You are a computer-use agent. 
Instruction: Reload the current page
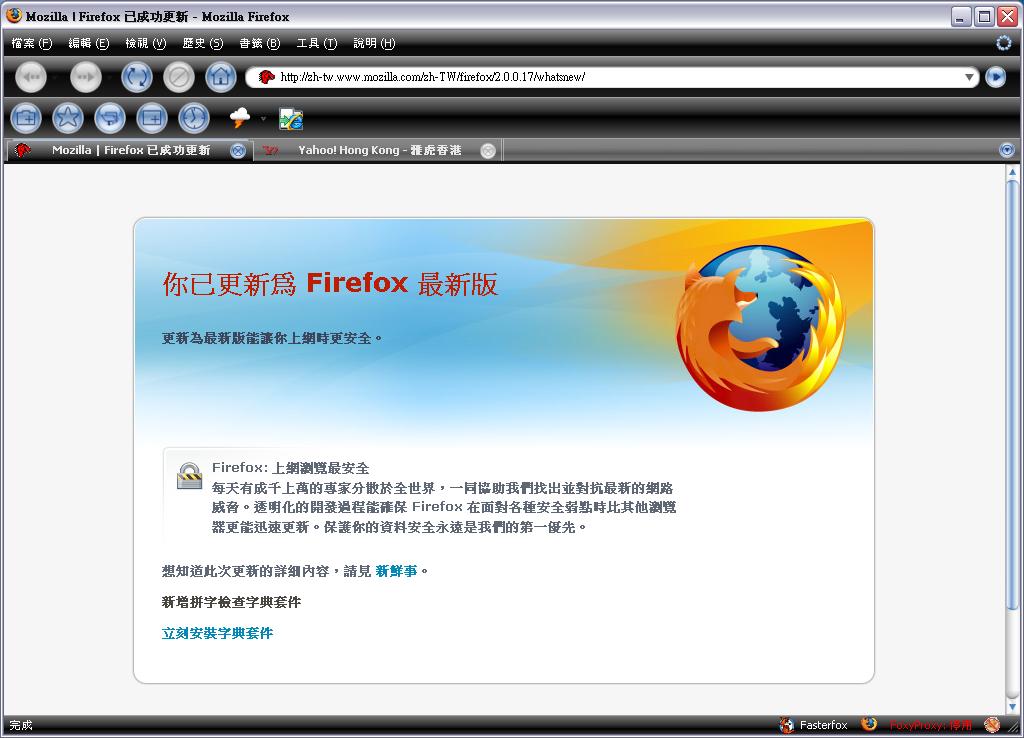click(136, 78)
